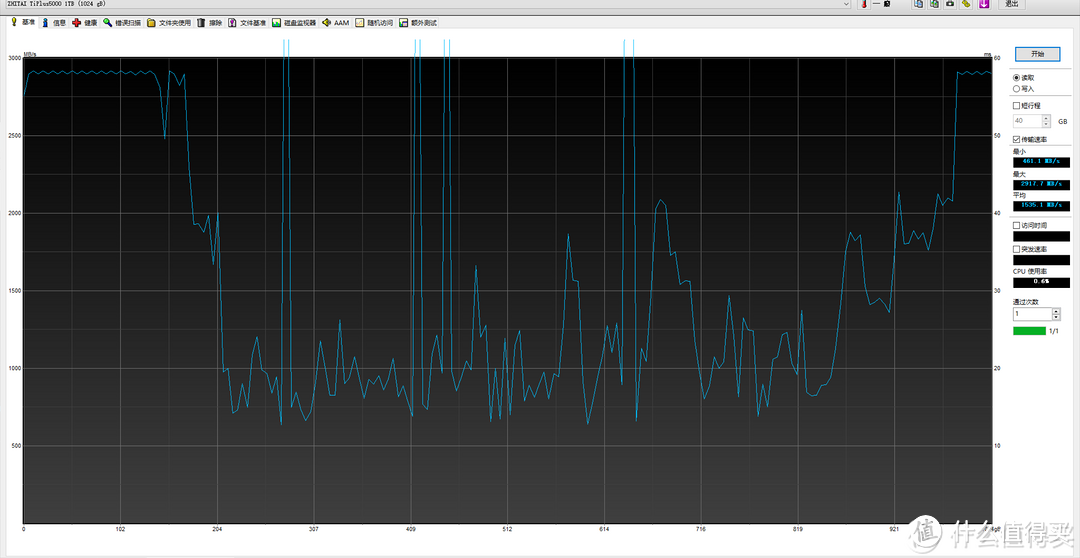Click the green pass progress bar
Screen dimensions: 1080x558
pyautogui.click(x=1029, y=331)
